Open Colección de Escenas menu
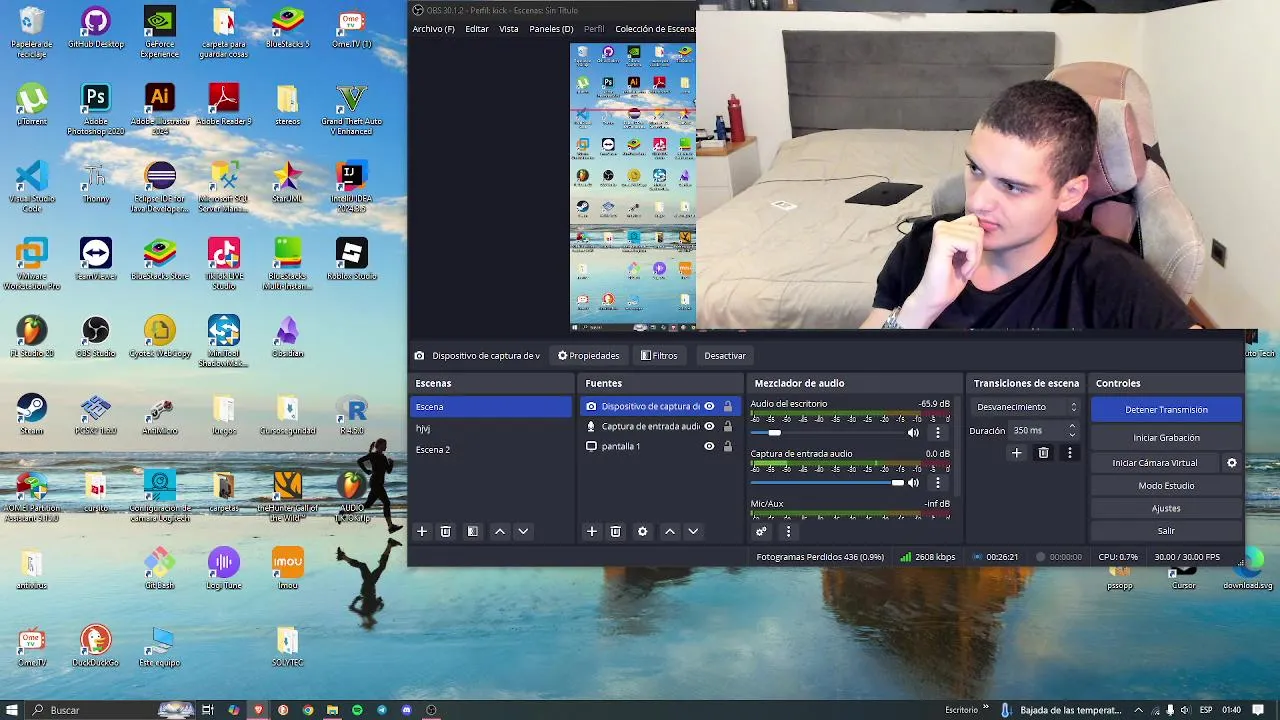The image size is (1280, 720). (655, 29)
